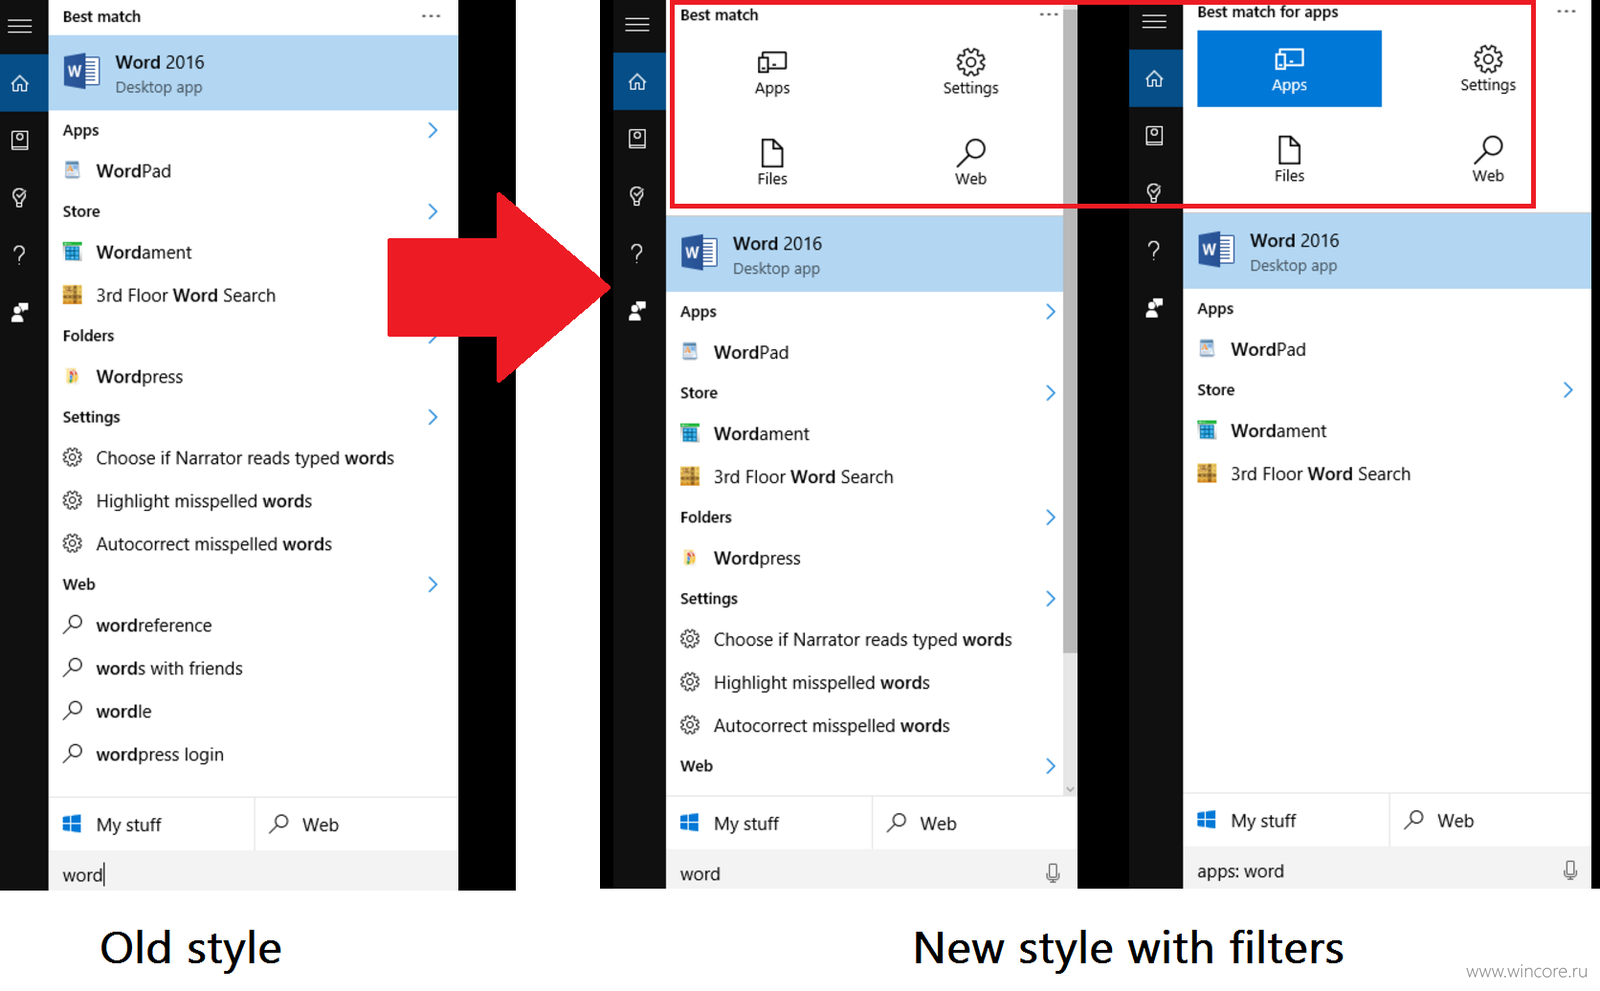Expand Settings category chevron in middle panel
Viewport: 1600px width, 991px height.
click(x=1050, y=598)
